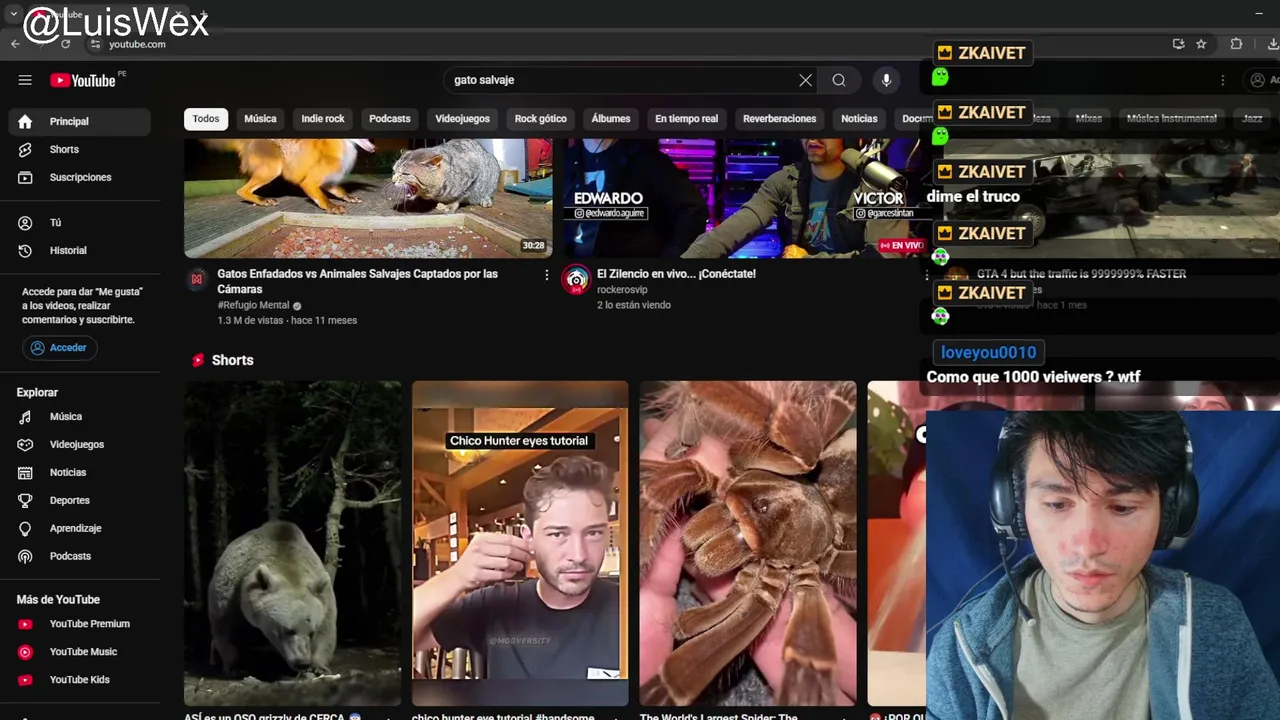Open YouTube Premium in sidebar
This screenshot has width=1280, height=720.
(x=80, y=624)
